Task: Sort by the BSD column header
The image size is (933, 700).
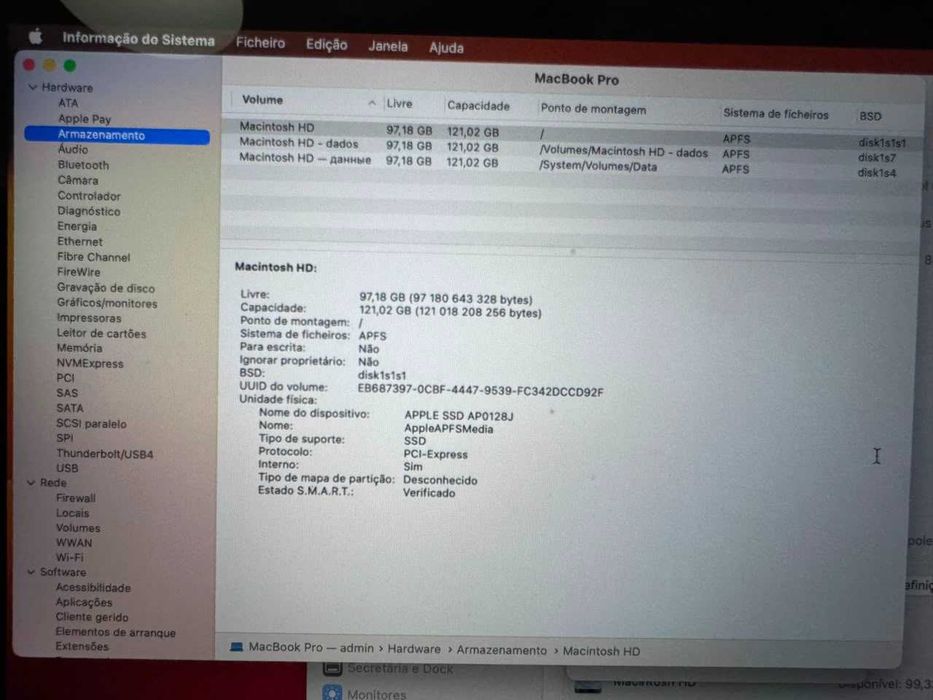Action: pos(870,116)
